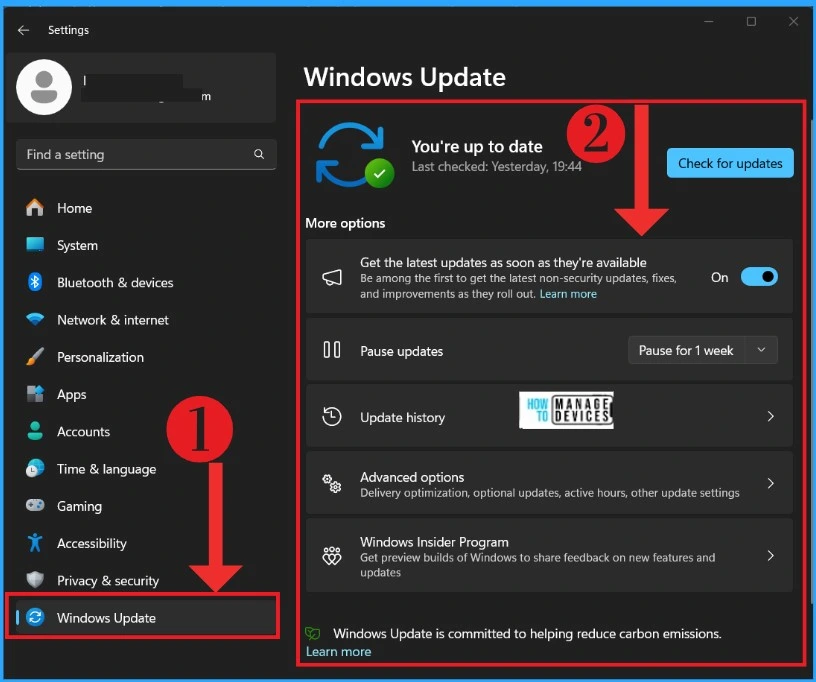
Task: Open Advanced options row
Action: [x=549, y=483]
